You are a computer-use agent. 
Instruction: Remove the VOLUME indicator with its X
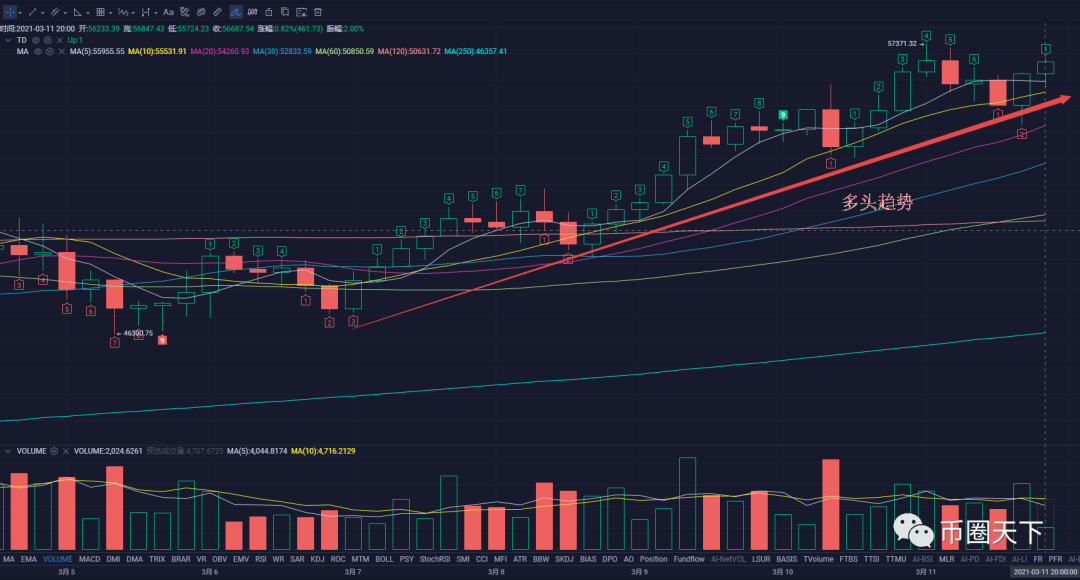pos(66,451)
